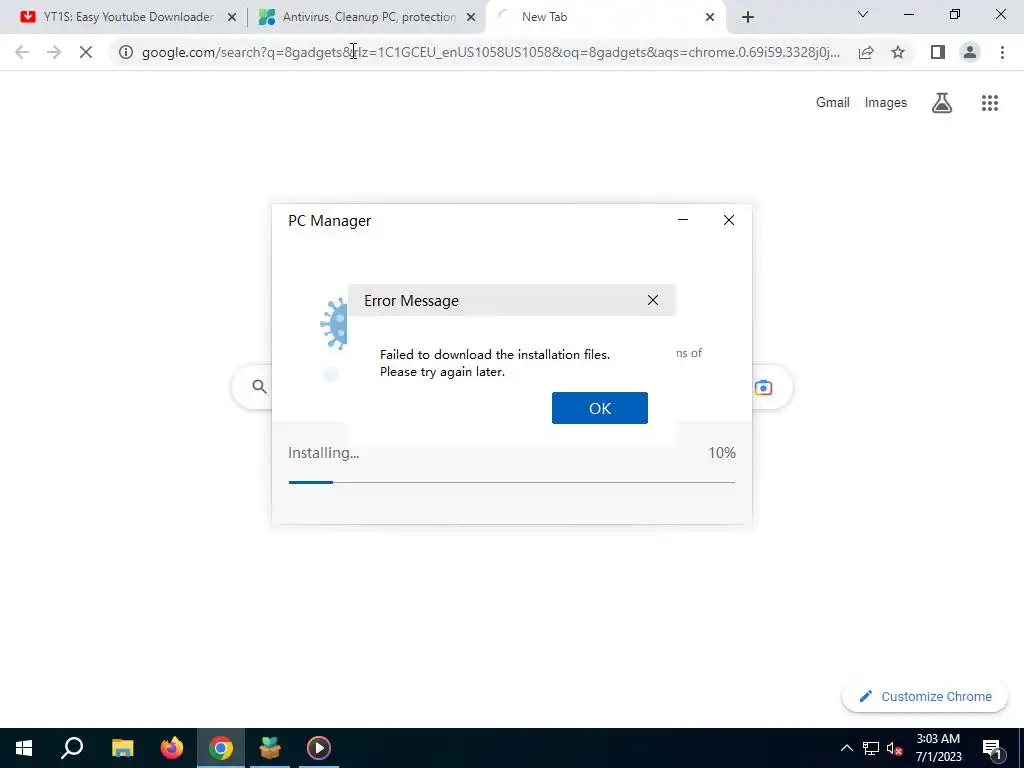Image resolution: width=1024 pixels, height=768 pixels.
Task: Close the New Tab tab
Action: click(710, 17)
